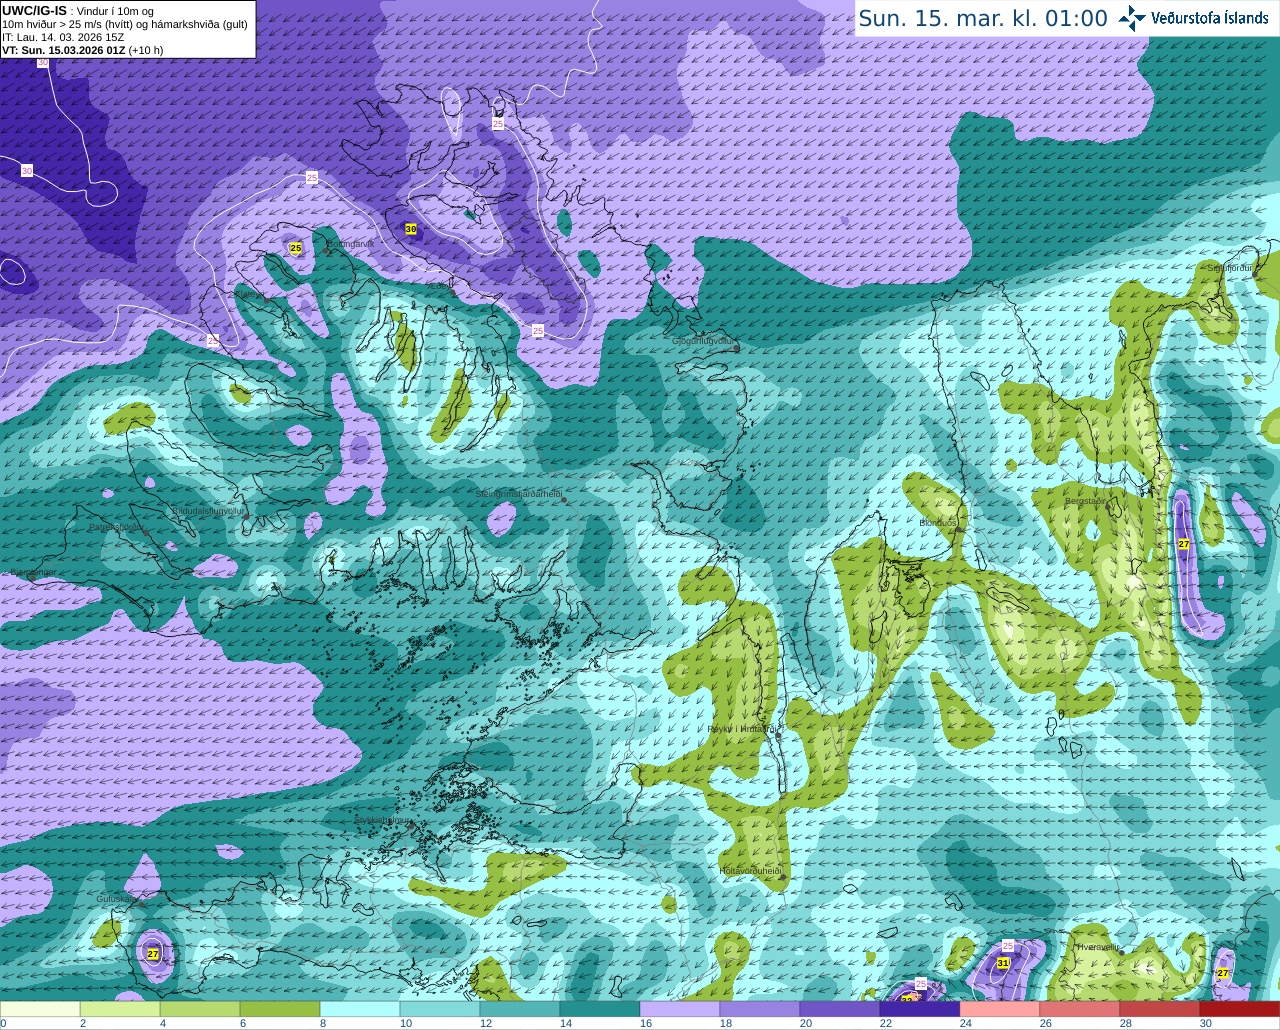Click the Bjargtangar station label
The height and width of the screenshot is (1030, 1280).
click(x=32, y=572)
